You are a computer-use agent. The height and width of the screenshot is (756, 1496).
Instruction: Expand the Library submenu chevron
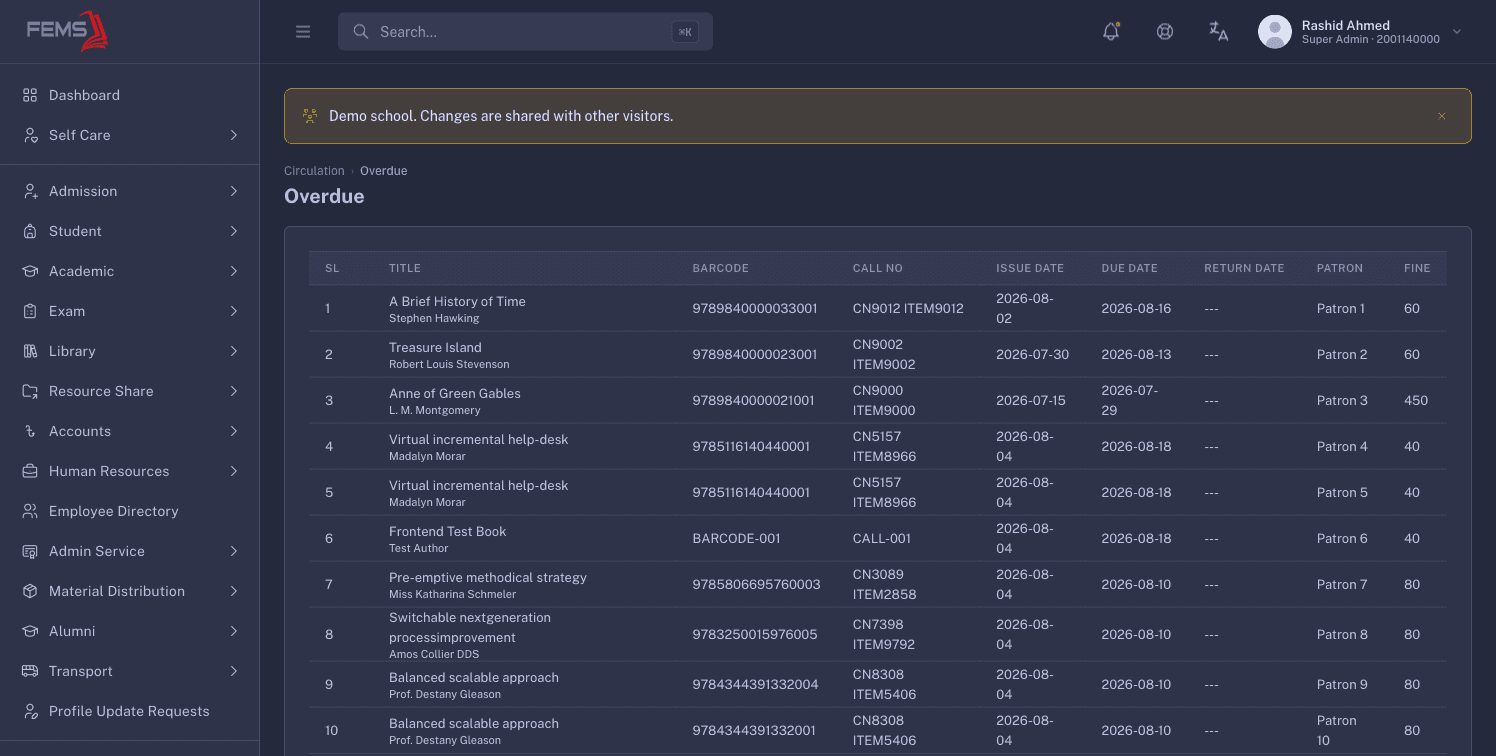tap(233, 351)
